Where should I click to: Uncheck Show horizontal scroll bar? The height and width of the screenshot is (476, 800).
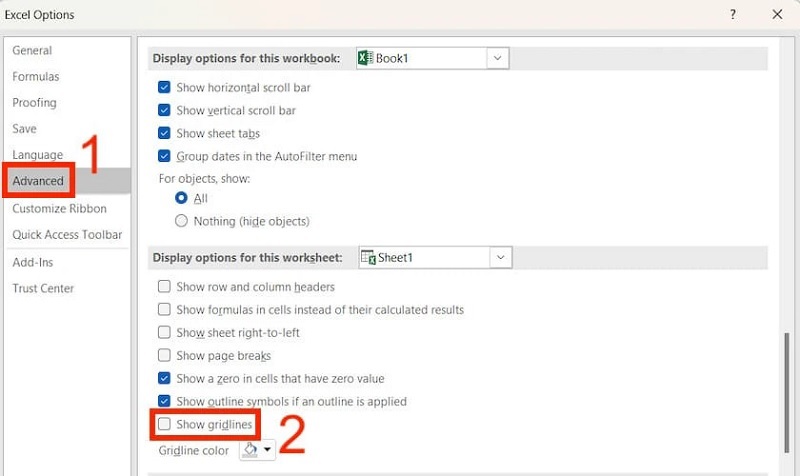pos(164,88)
